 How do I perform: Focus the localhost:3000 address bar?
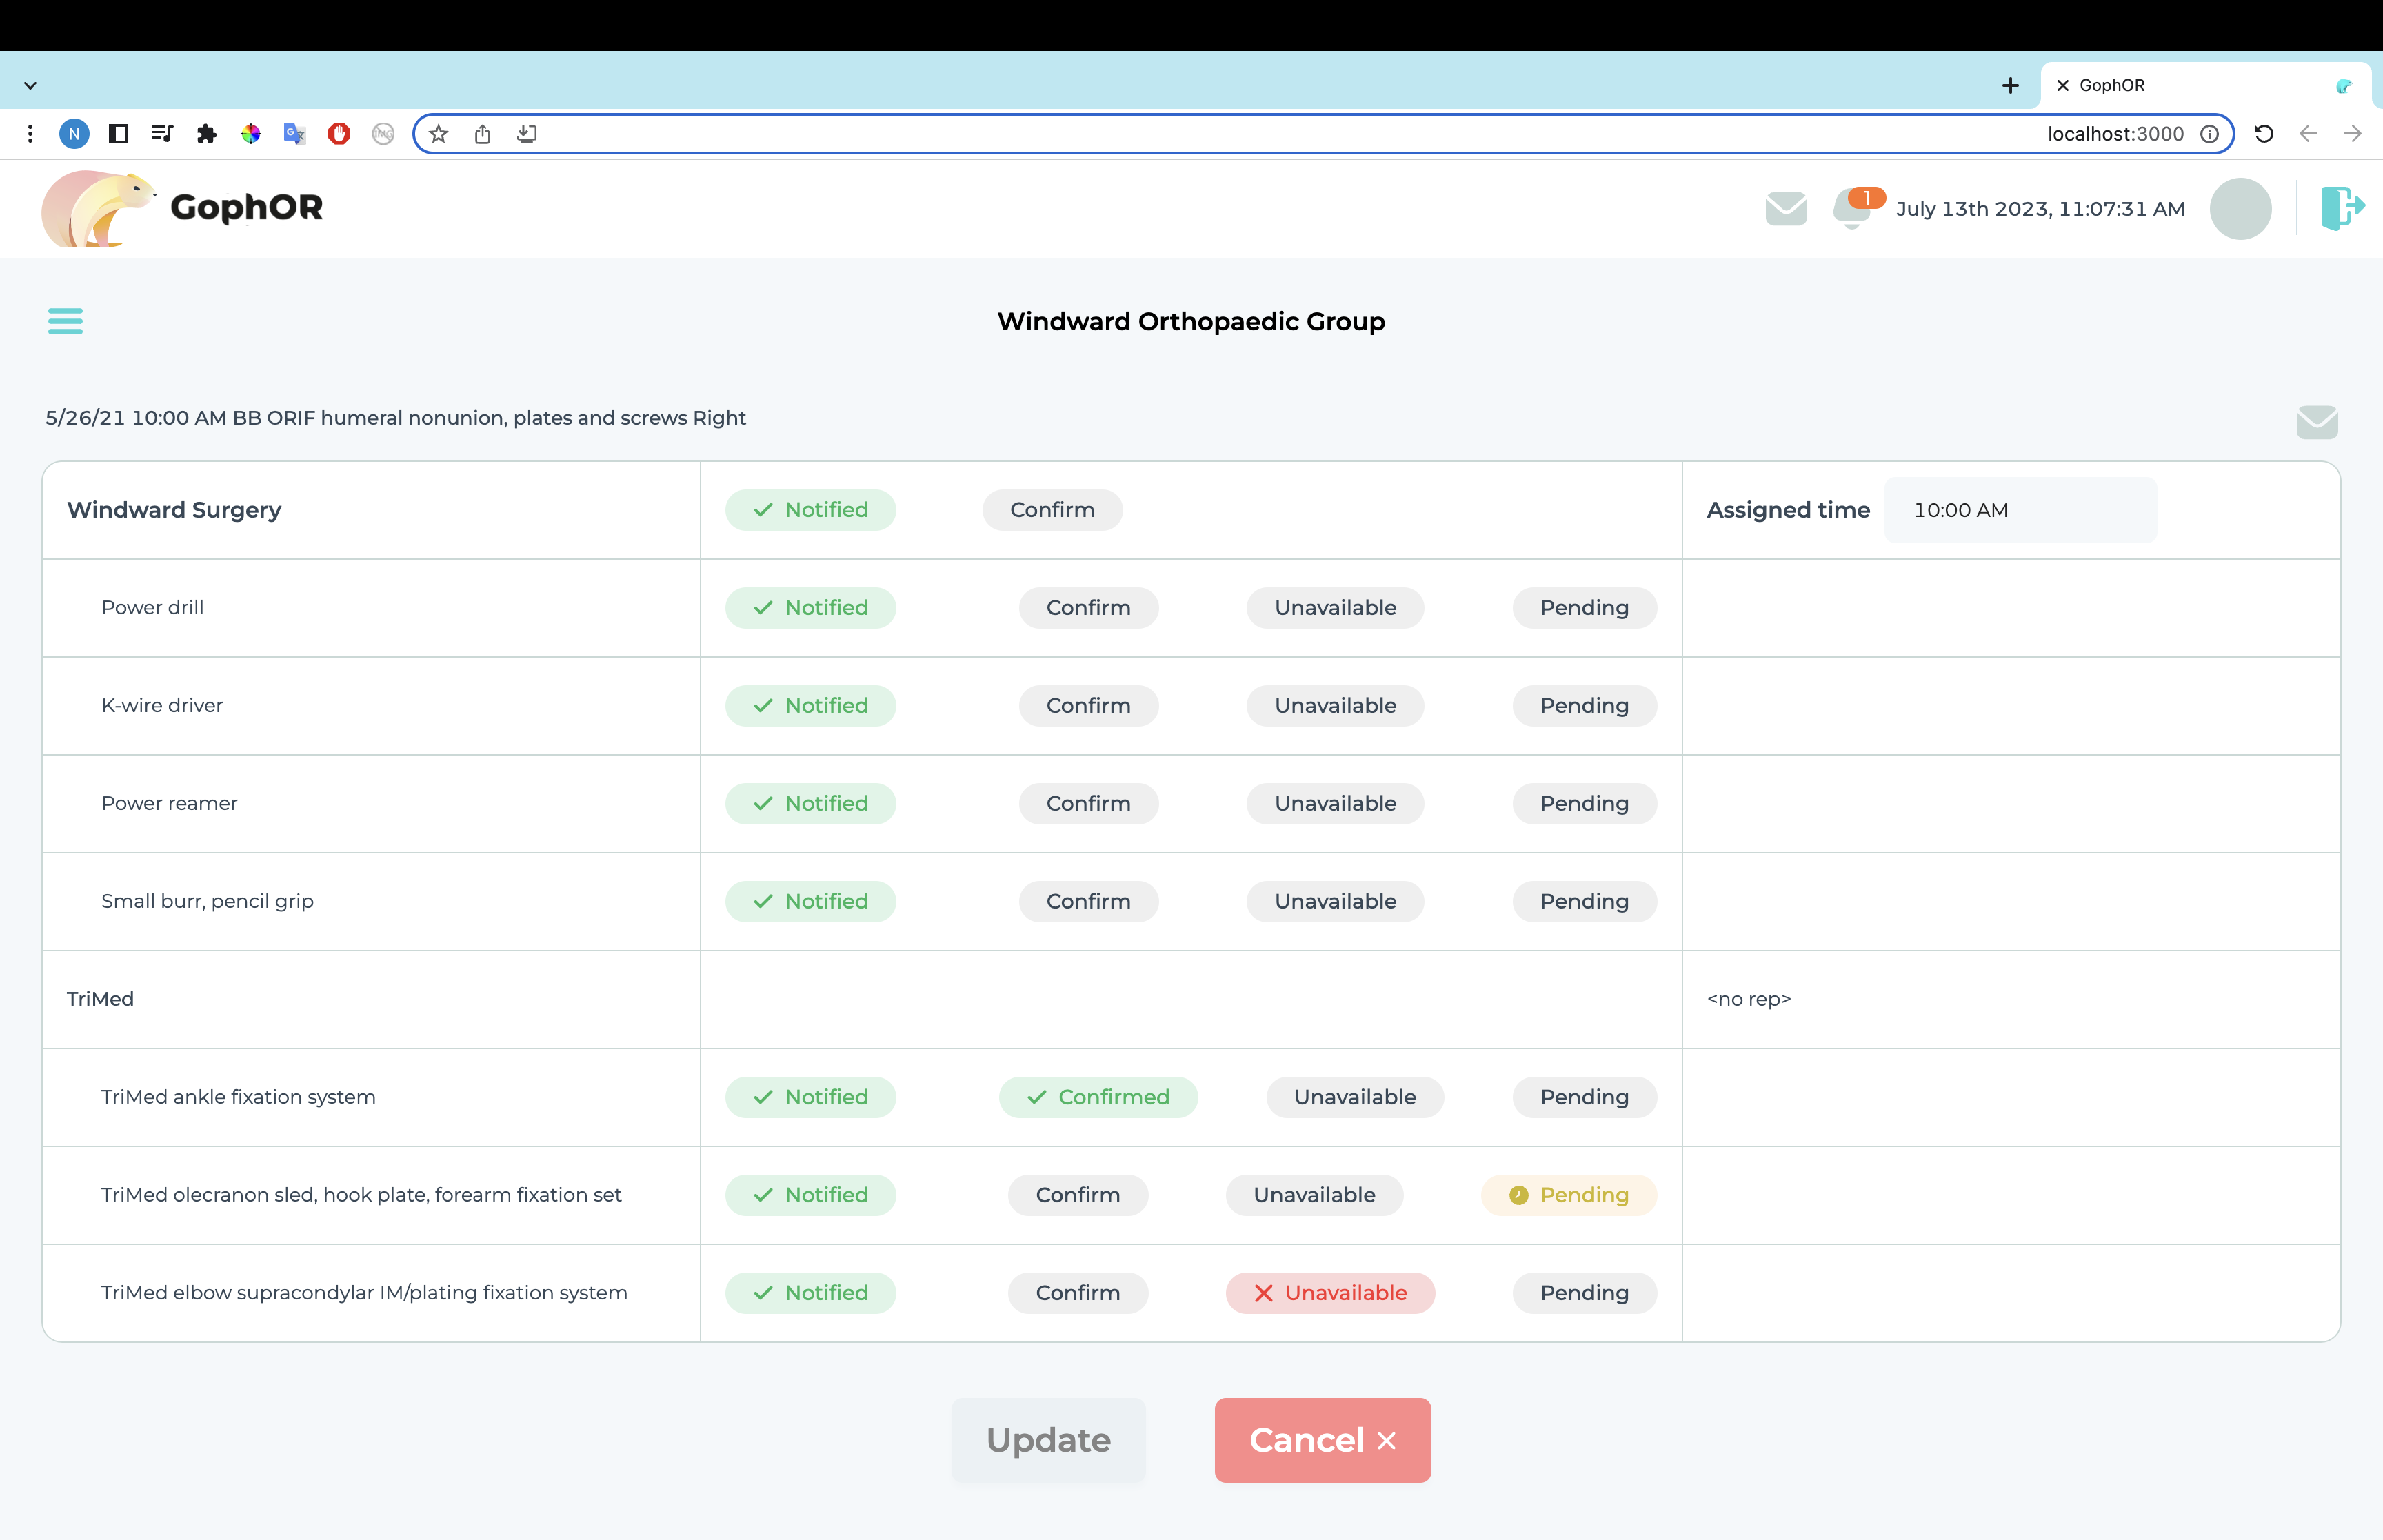pos(1323,134)
